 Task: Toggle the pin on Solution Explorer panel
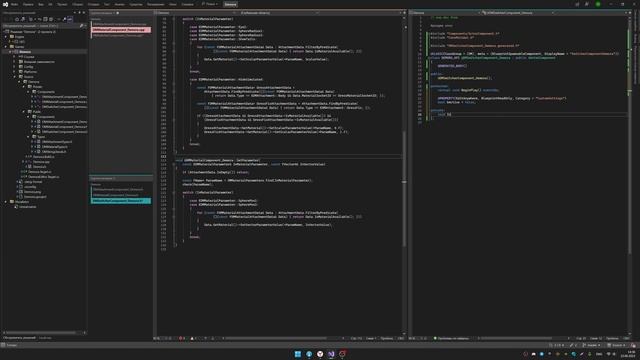(80, 13)
